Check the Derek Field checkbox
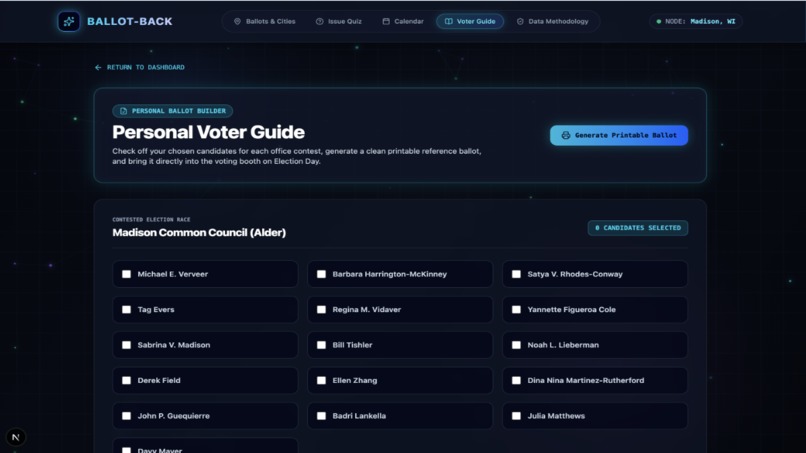The width and height of the screenshot is (806, 453). coord(126,380)
